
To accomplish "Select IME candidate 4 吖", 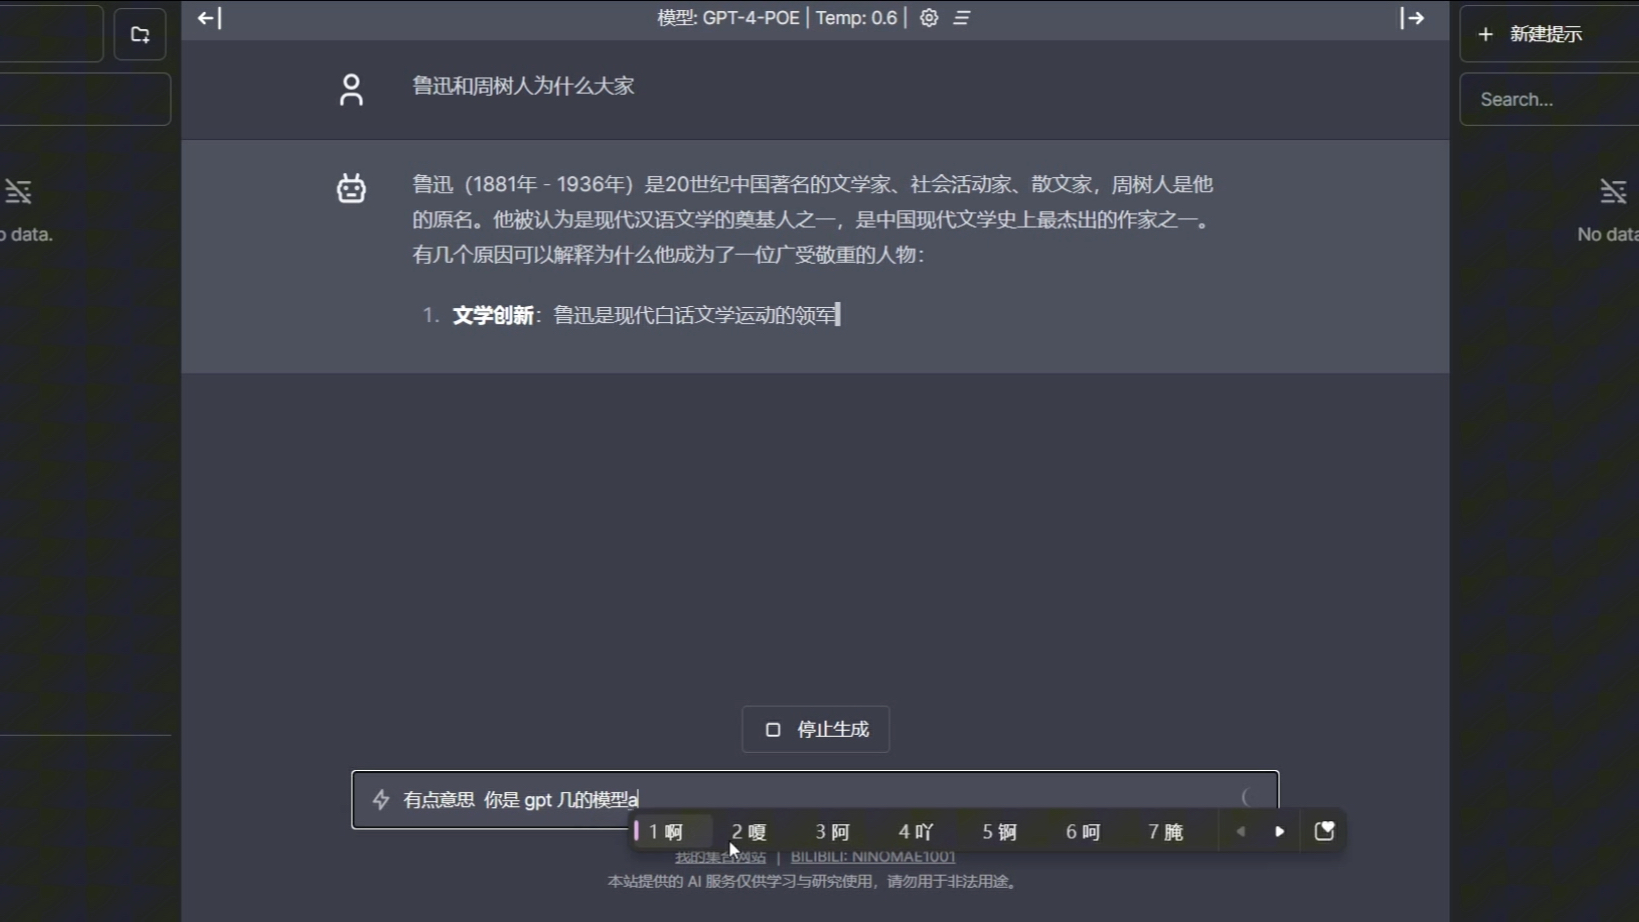I will click(x=916, y=832).
